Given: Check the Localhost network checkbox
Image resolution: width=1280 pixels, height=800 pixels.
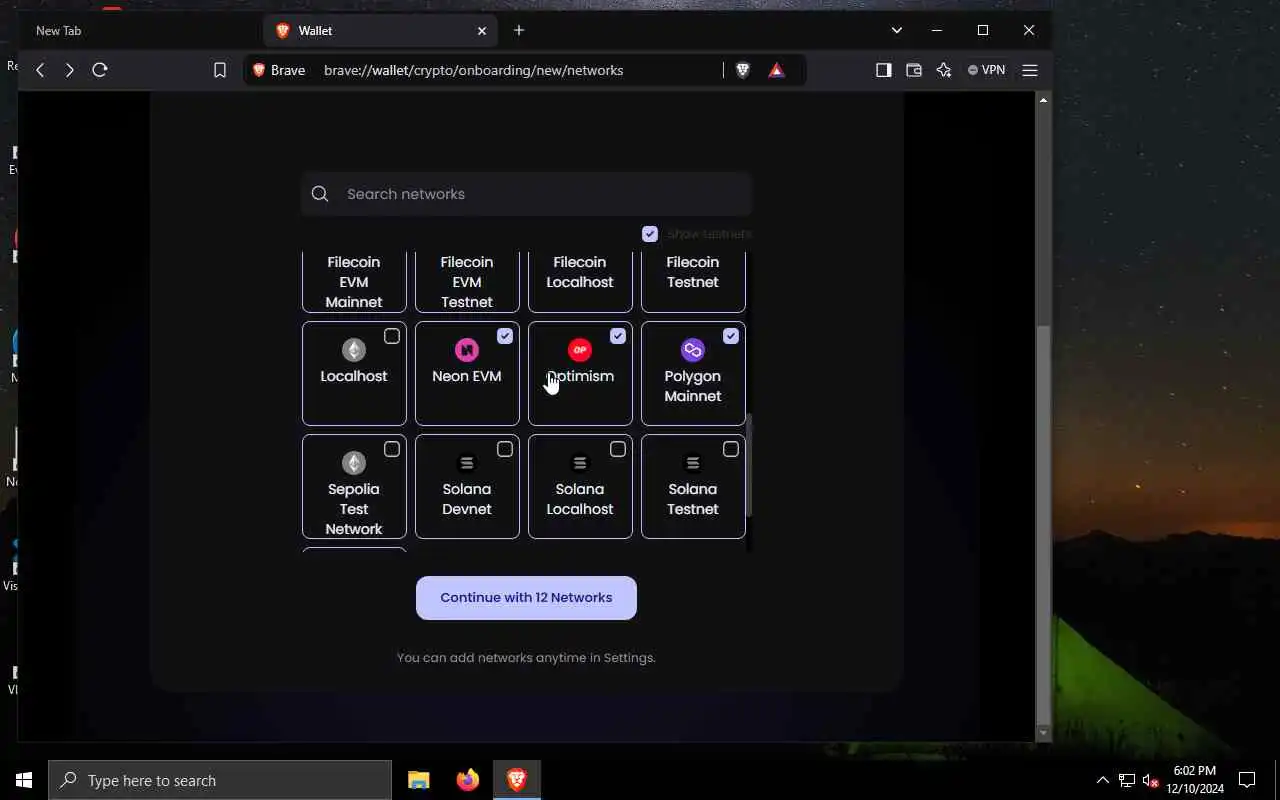Looking at the screenshot, I should (x=392, y=336).
